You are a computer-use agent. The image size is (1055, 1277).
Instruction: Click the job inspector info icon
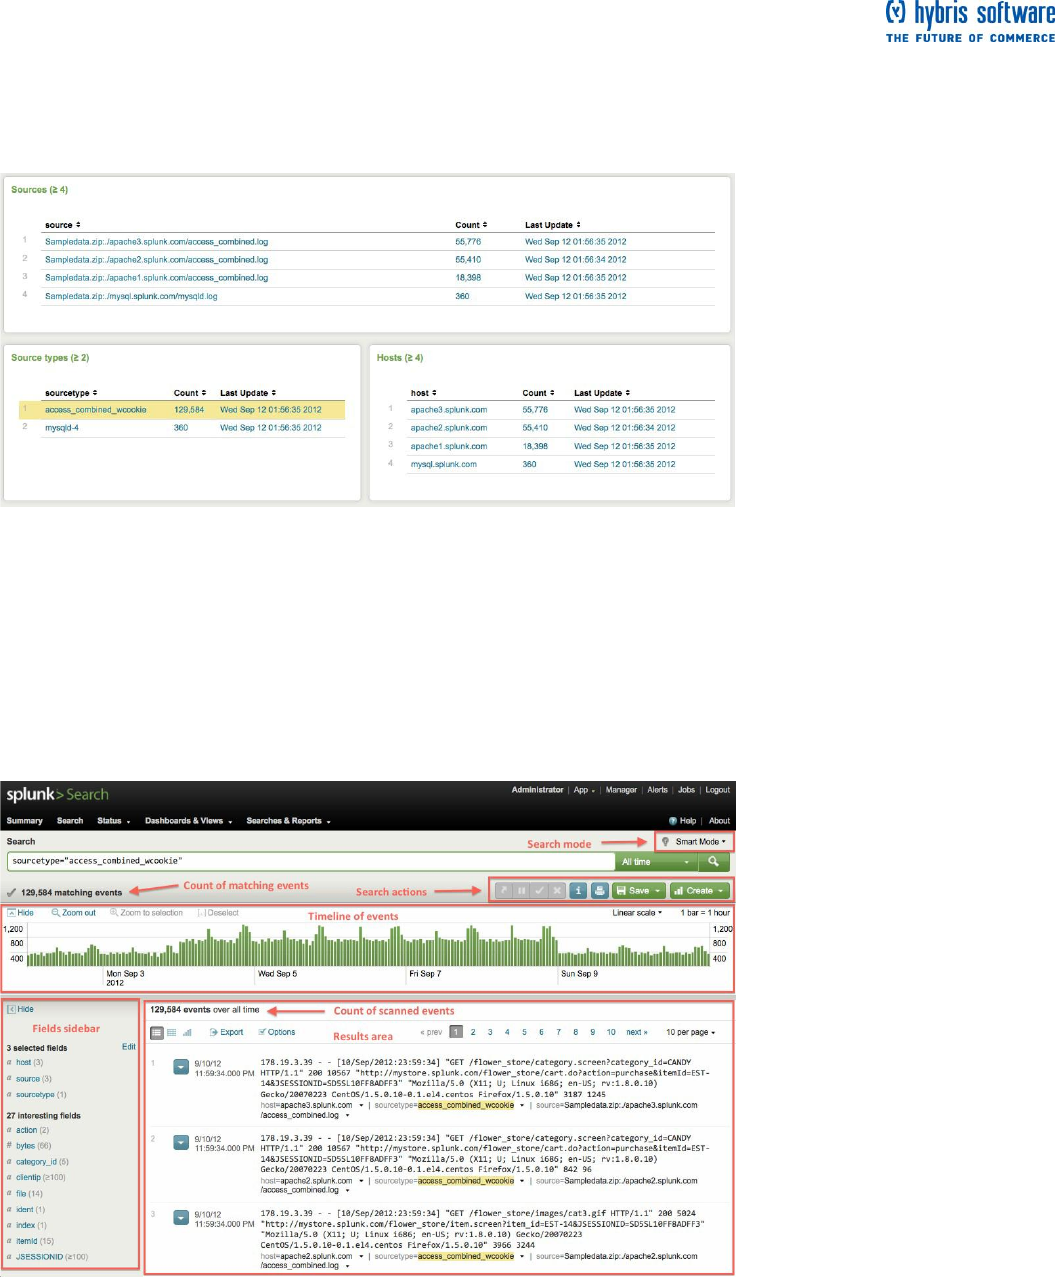[578, 890]
